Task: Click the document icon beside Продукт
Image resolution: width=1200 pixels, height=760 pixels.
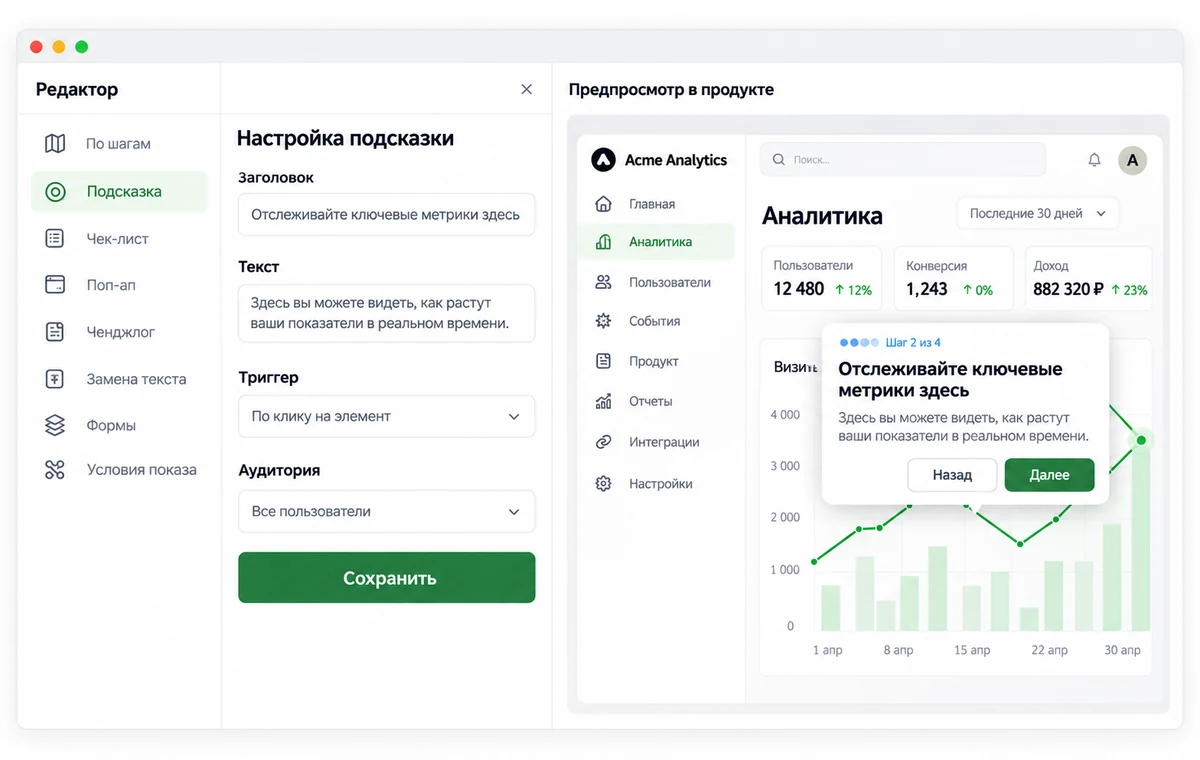Action: (x=603, y=361)
